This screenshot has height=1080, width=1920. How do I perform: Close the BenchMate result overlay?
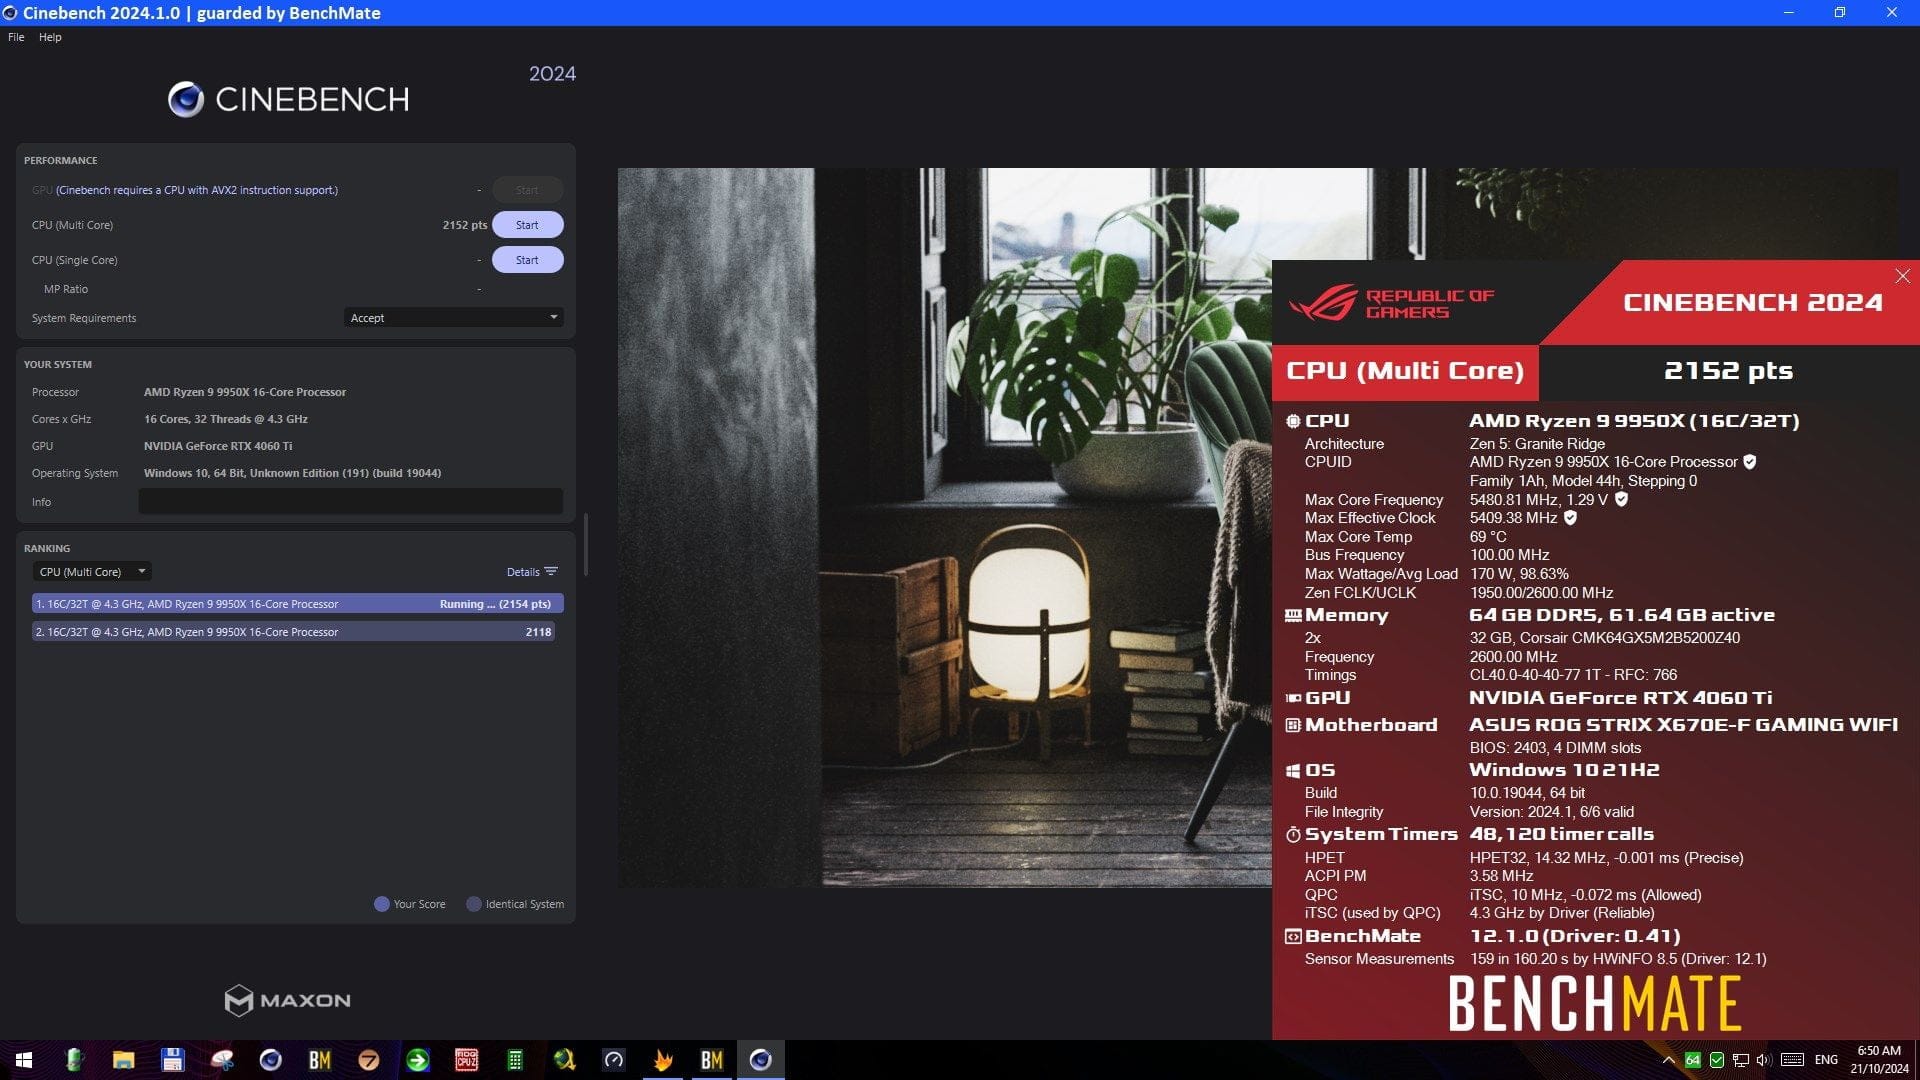(1902, 276)
